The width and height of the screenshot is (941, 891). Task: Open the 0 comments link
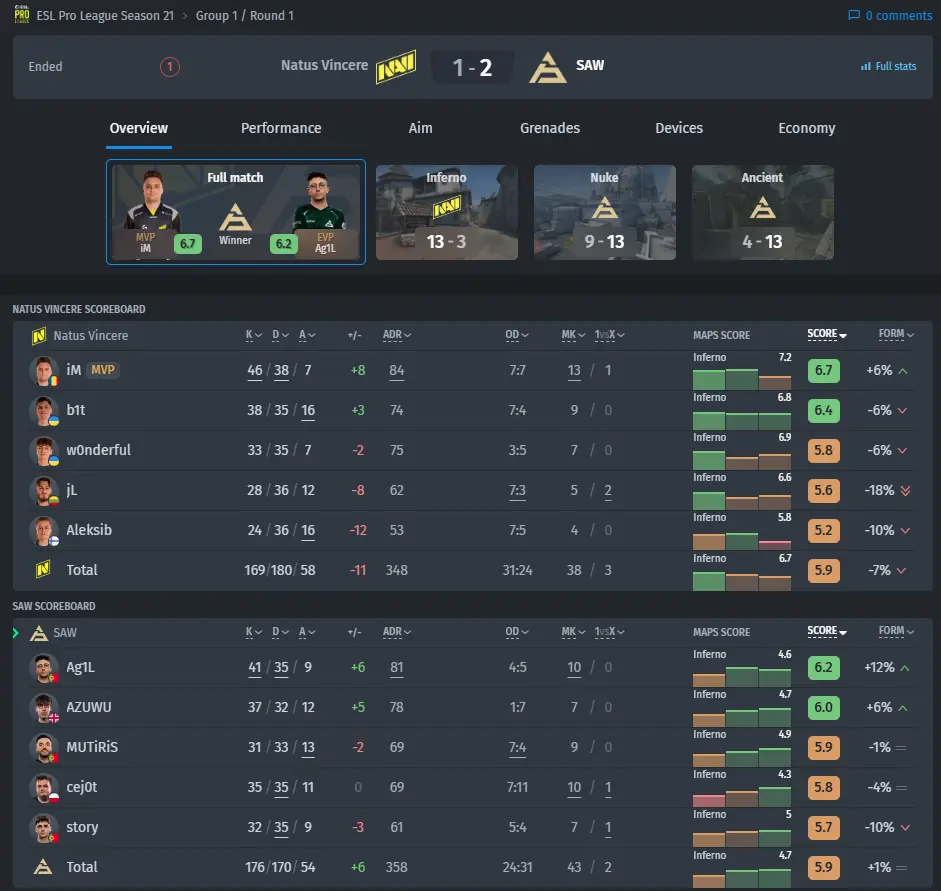tap(890, 16)
